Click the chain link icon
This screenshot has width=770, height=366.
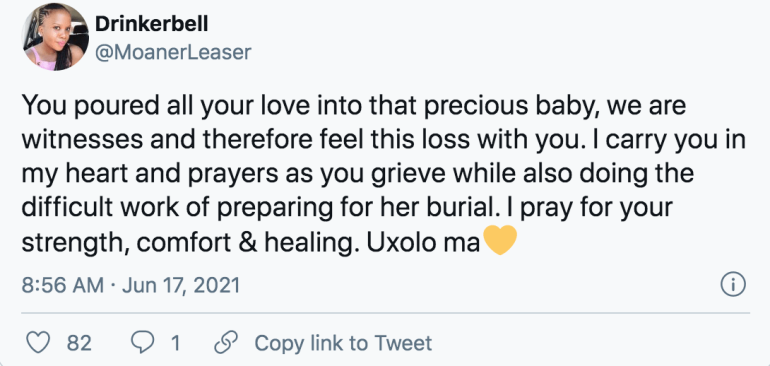coord(226,342)
